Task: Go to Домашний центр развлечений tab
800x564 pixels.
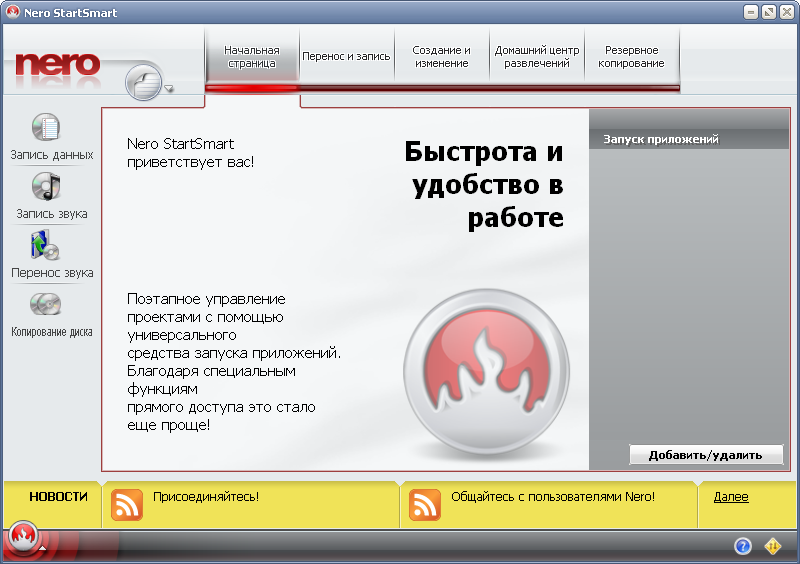Action: [x=537, y=57]
